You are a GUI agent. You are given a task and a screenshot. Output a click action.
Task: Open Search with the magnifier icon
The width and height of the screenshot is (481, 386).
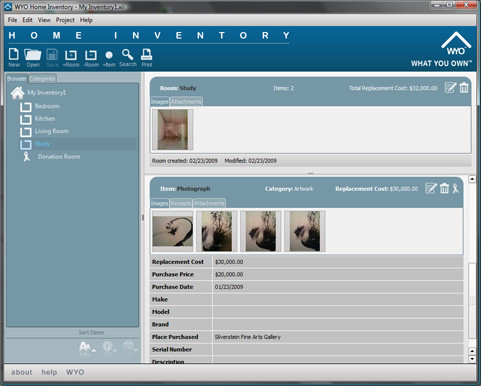pyautogui.click(x=128, y=58)
